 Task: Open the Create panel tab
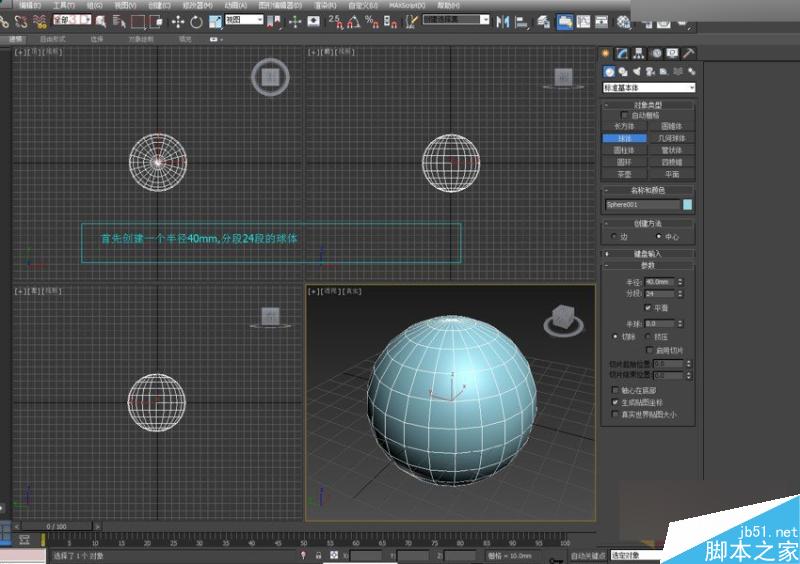click(x=606, y=53)
